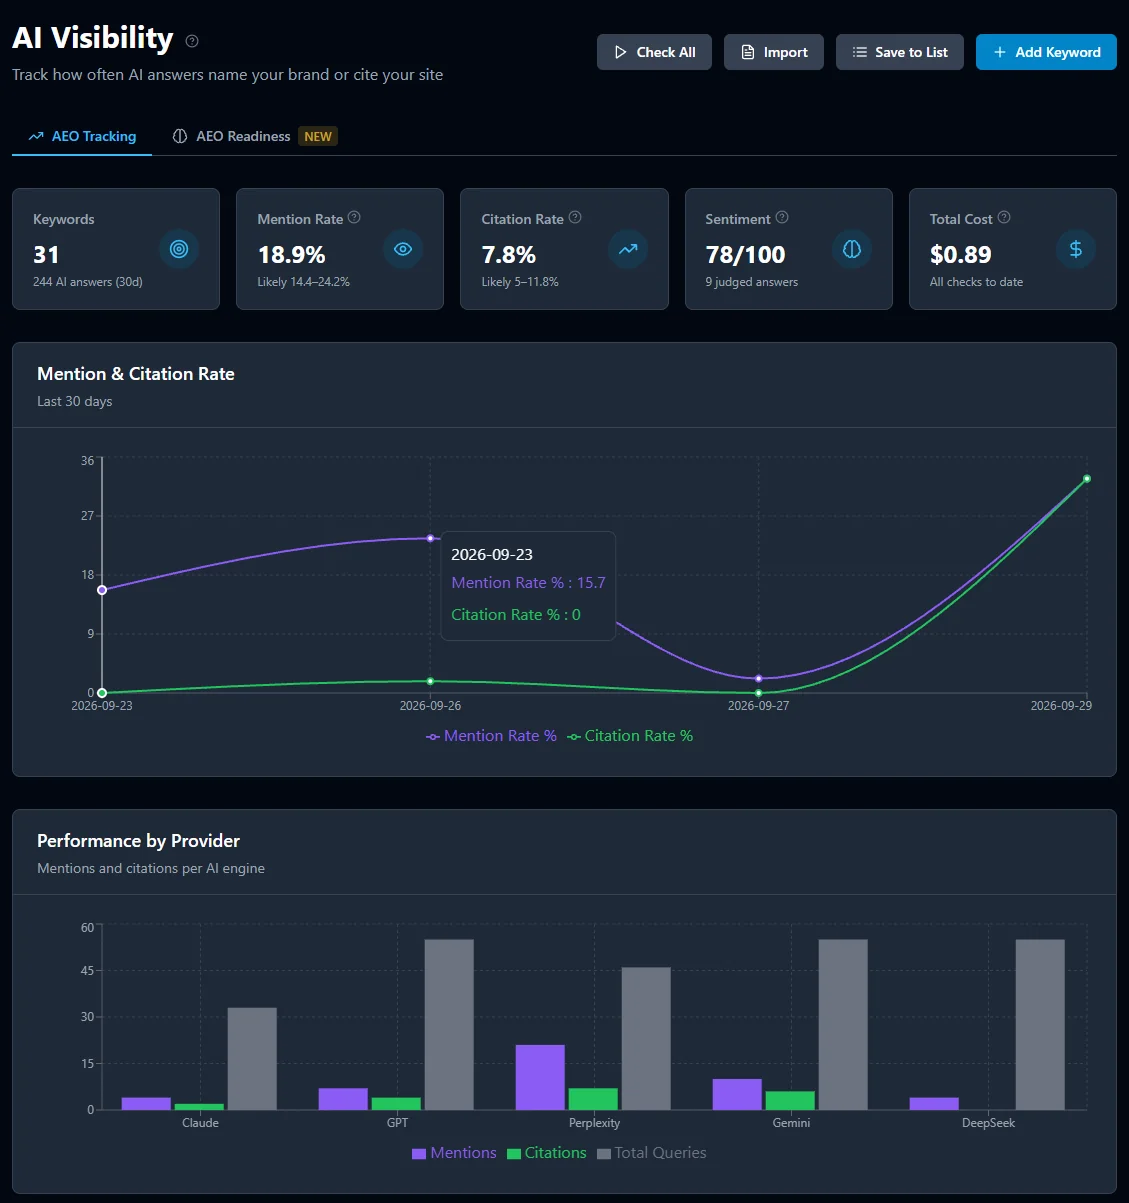Click the play icon in Check All button
Viewport: 1129px width, 1203px height.
point(621,52)
